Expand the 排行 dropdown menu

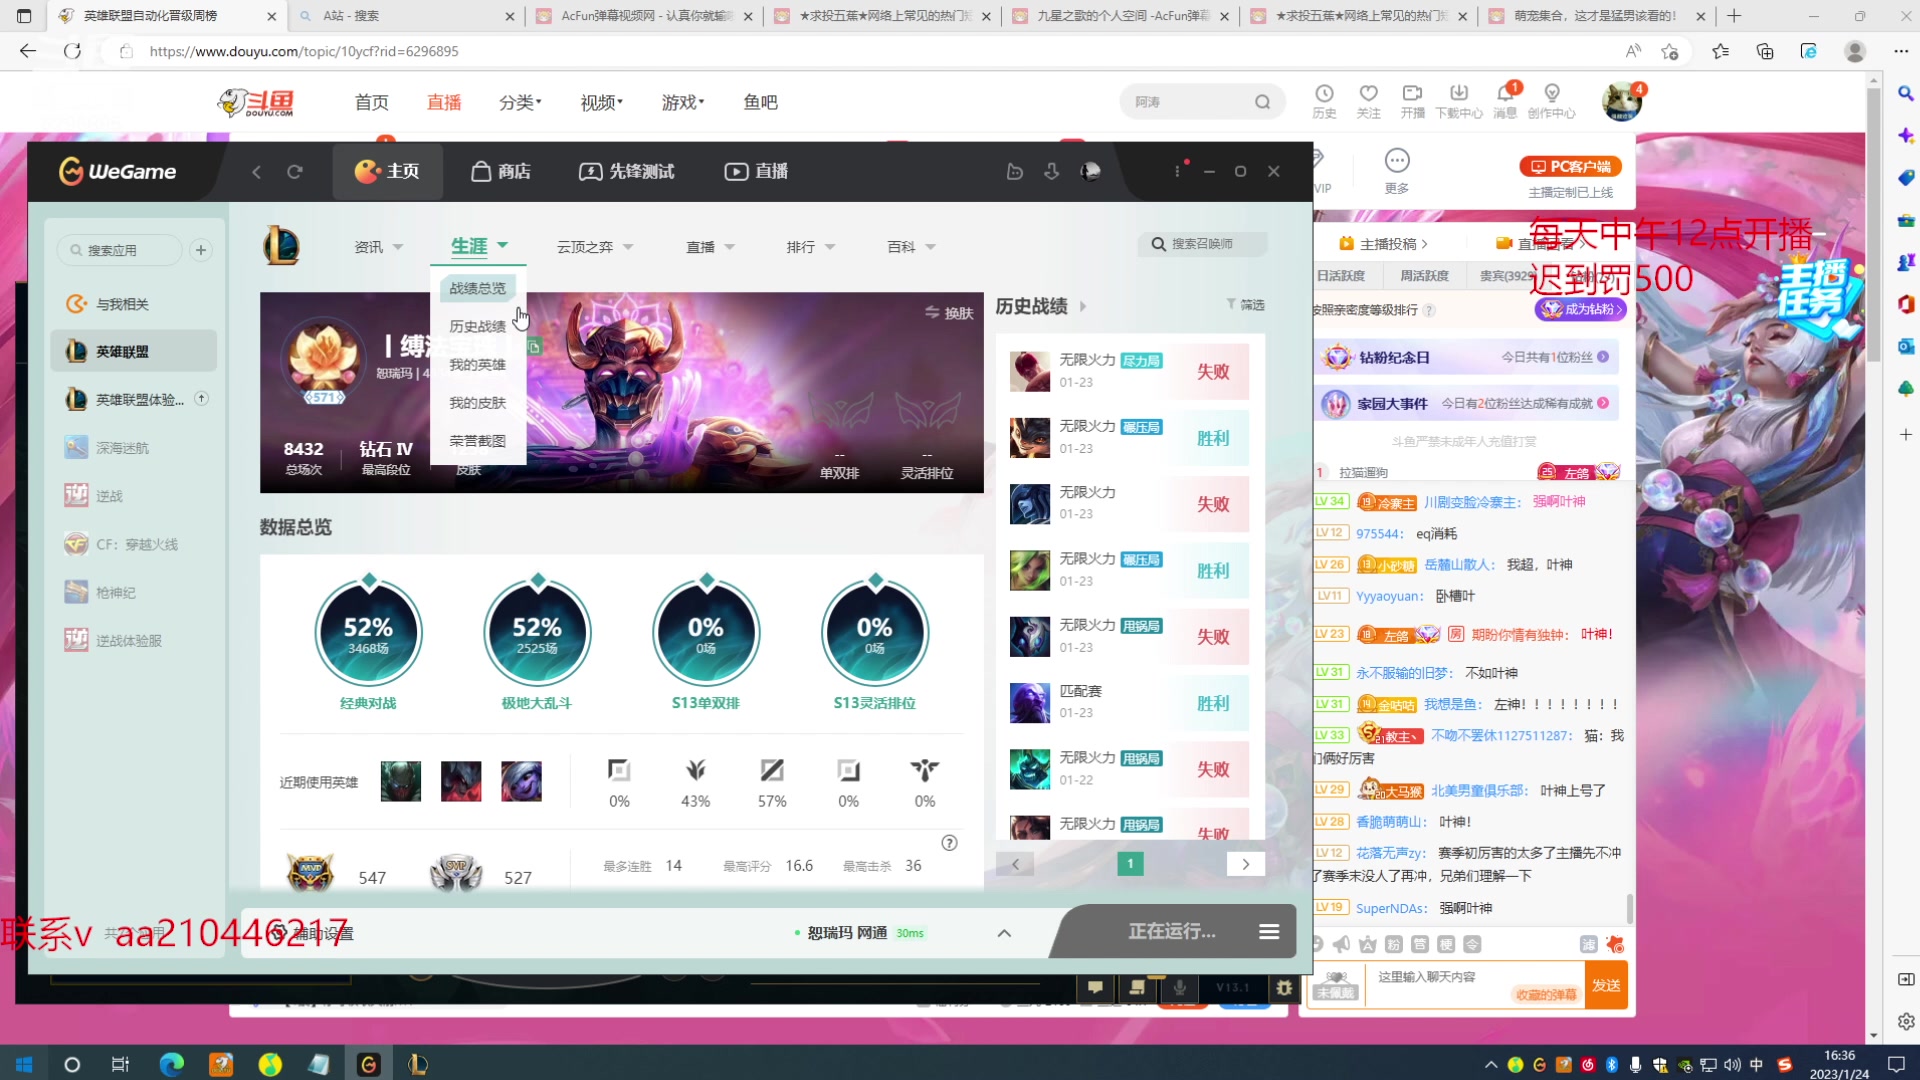[x=811, y=247]
